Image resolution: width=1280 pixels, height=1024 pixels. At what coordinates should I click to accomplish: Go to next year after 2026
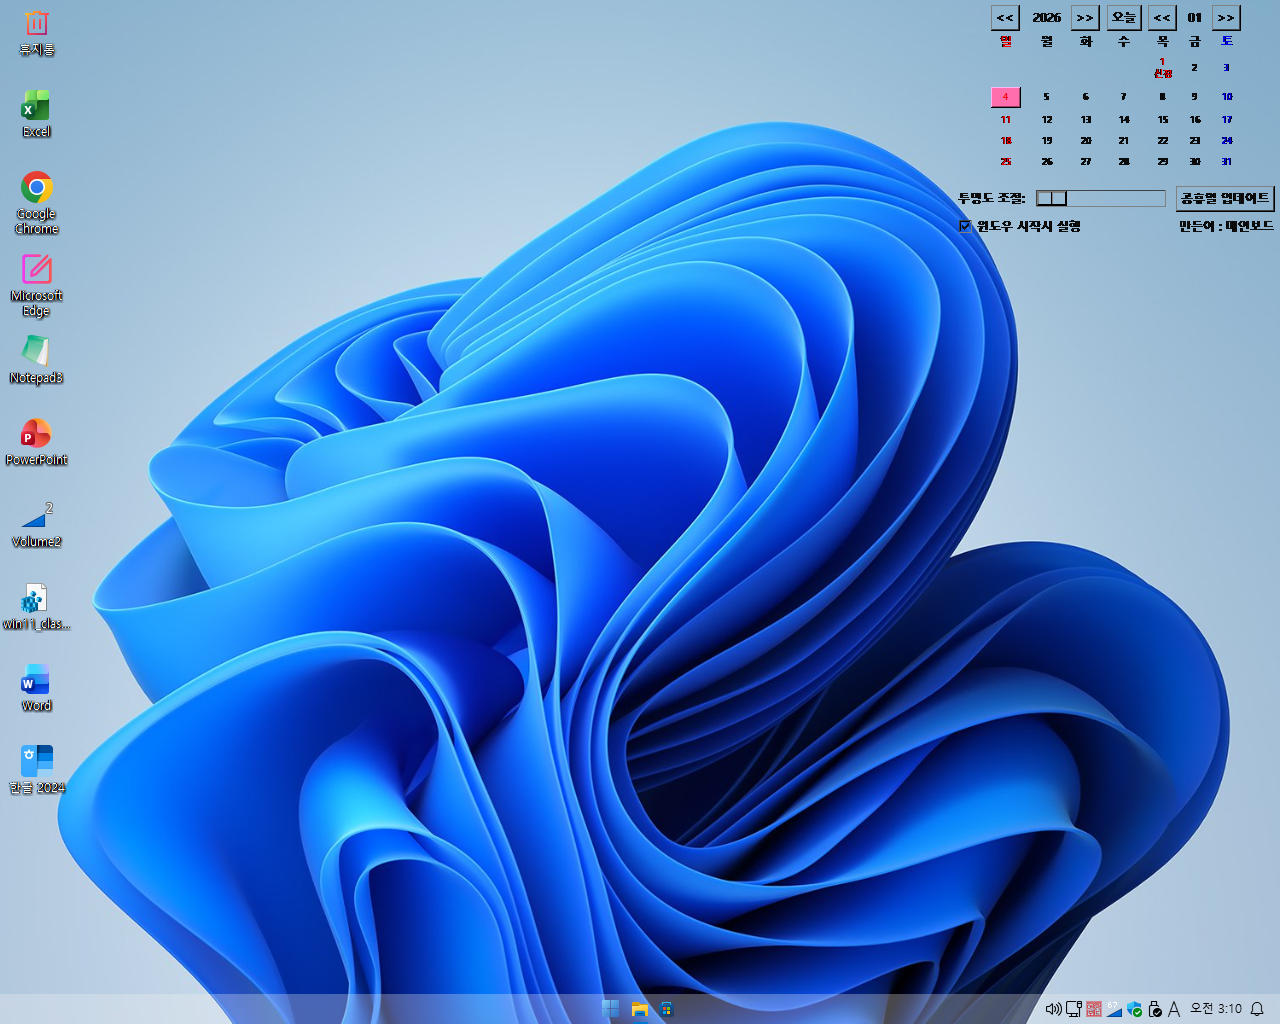(1085, 17)
